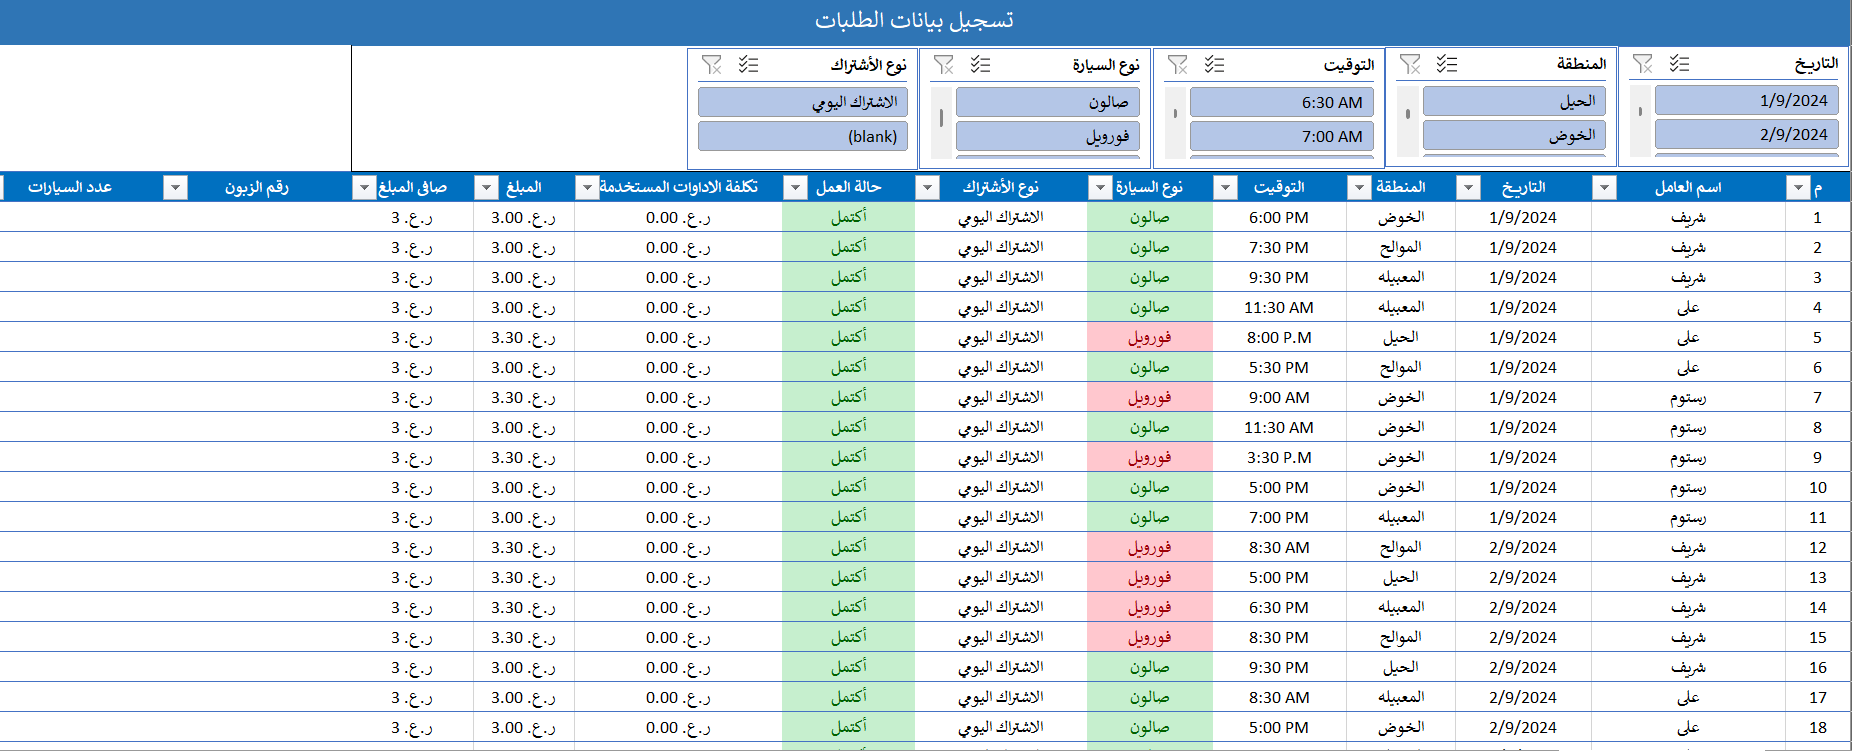Image resolution: width=1852 pixels, height=751 pixels.
Task: Select الاشتراك اليومي in the subscription slicer
Action: pyautogui.click(x=803, y=102)
